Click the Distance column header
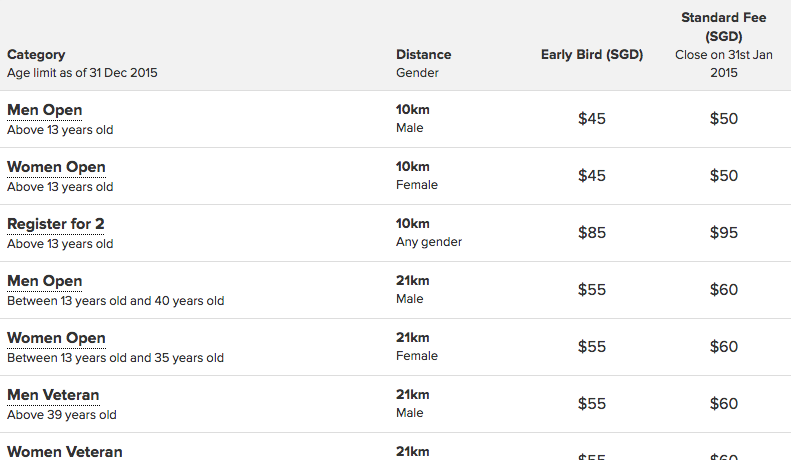This screenshot has width=791, height=460. (x=424, y=54)
